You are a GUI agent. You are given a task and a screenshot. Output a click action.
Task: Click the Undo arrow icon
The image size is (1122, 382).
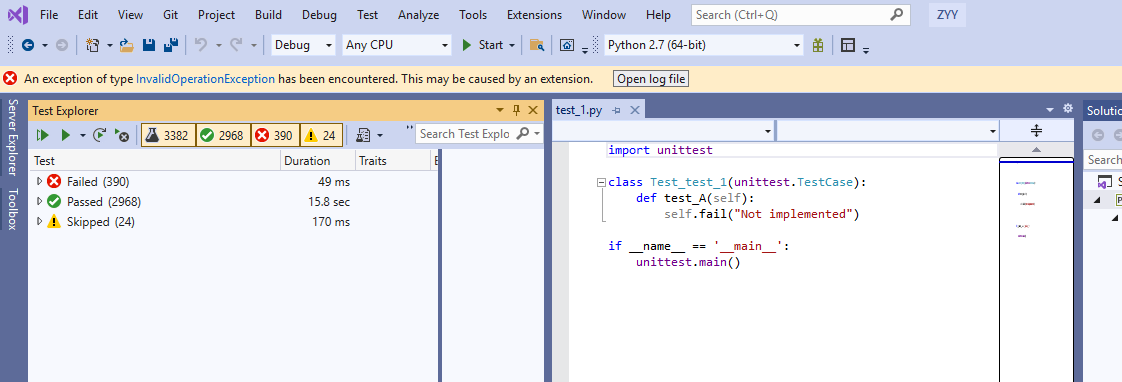click(x=201, y=45)
